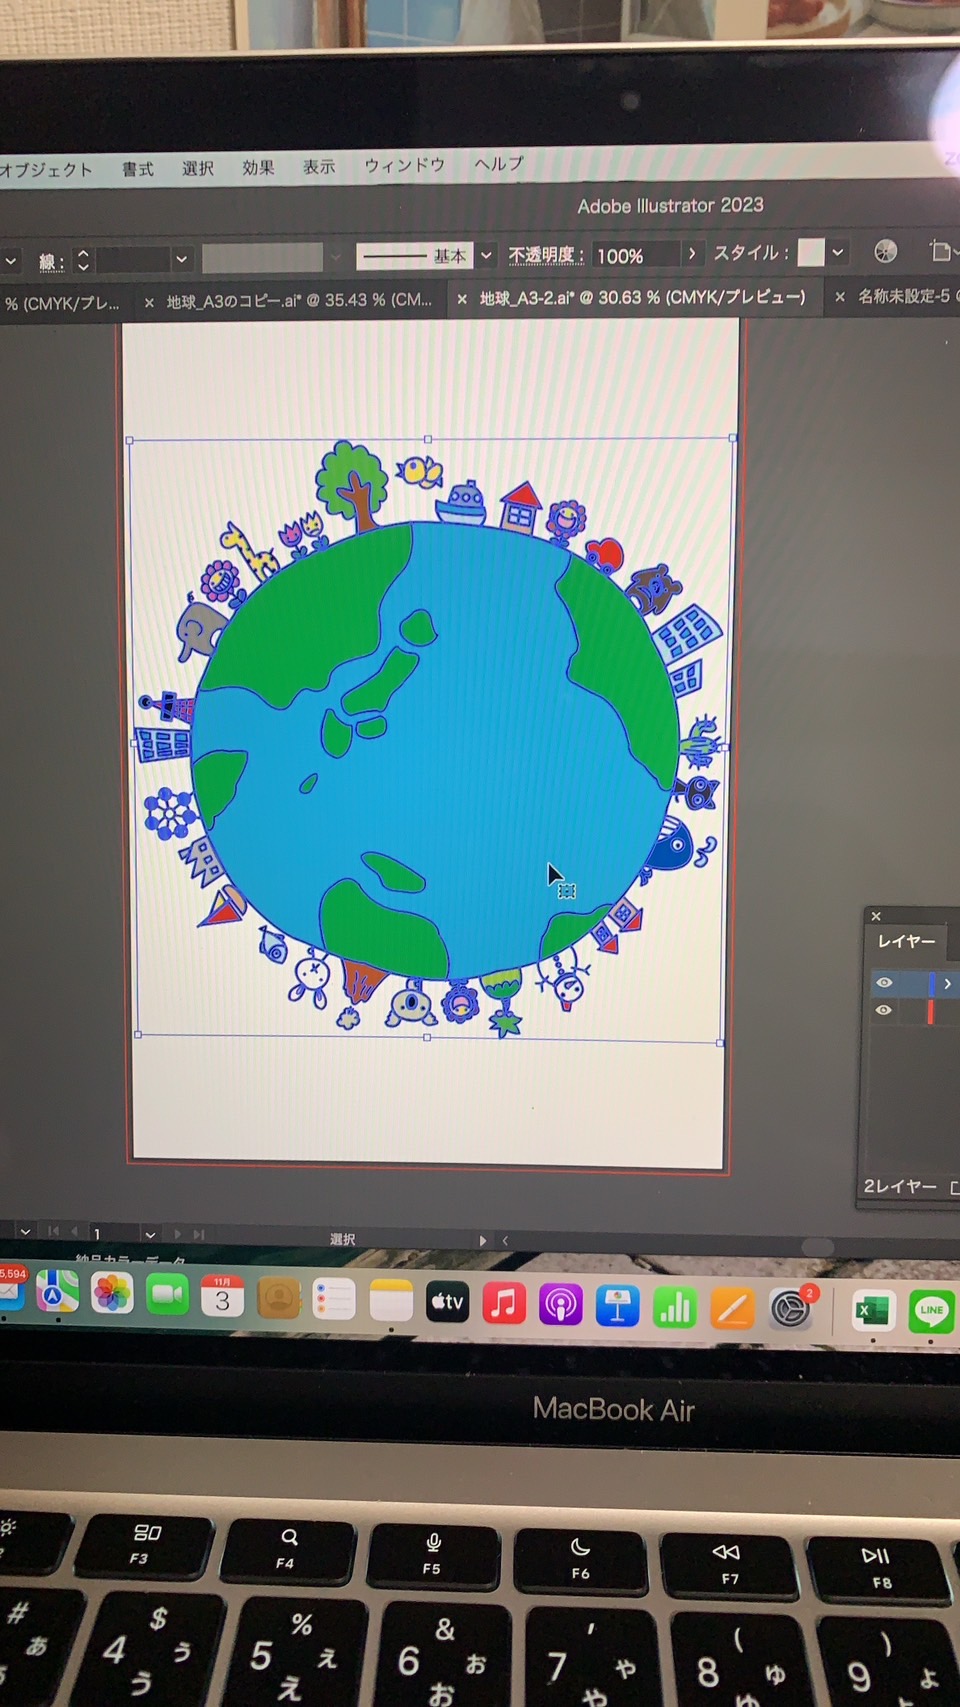
Task: Click the 選択 tool label in status bar
Action: 343,1239
